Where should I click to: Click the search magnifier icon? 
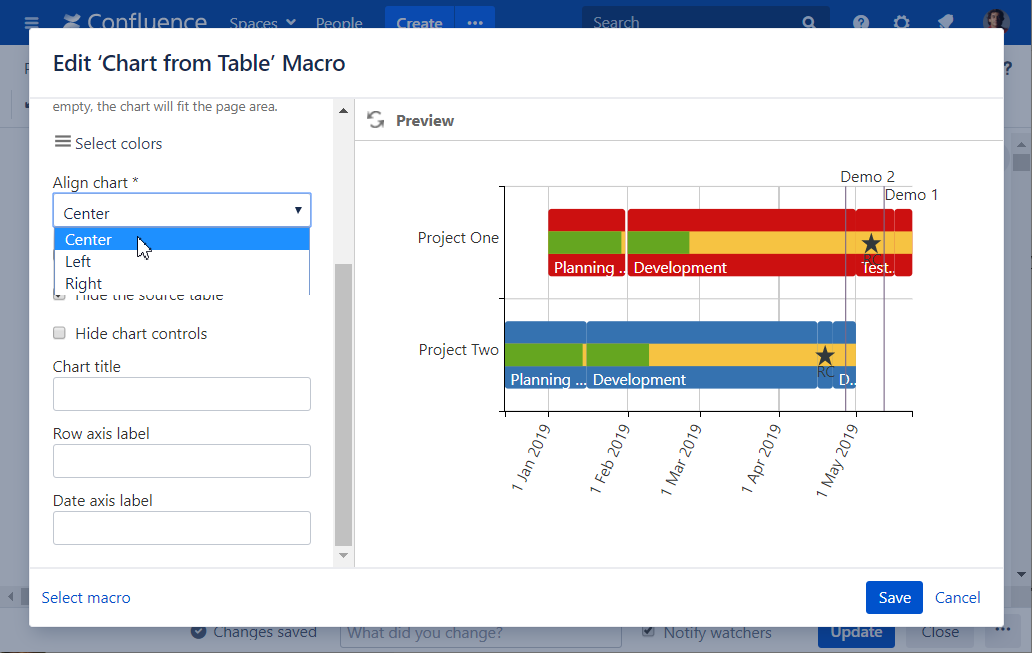808,23
